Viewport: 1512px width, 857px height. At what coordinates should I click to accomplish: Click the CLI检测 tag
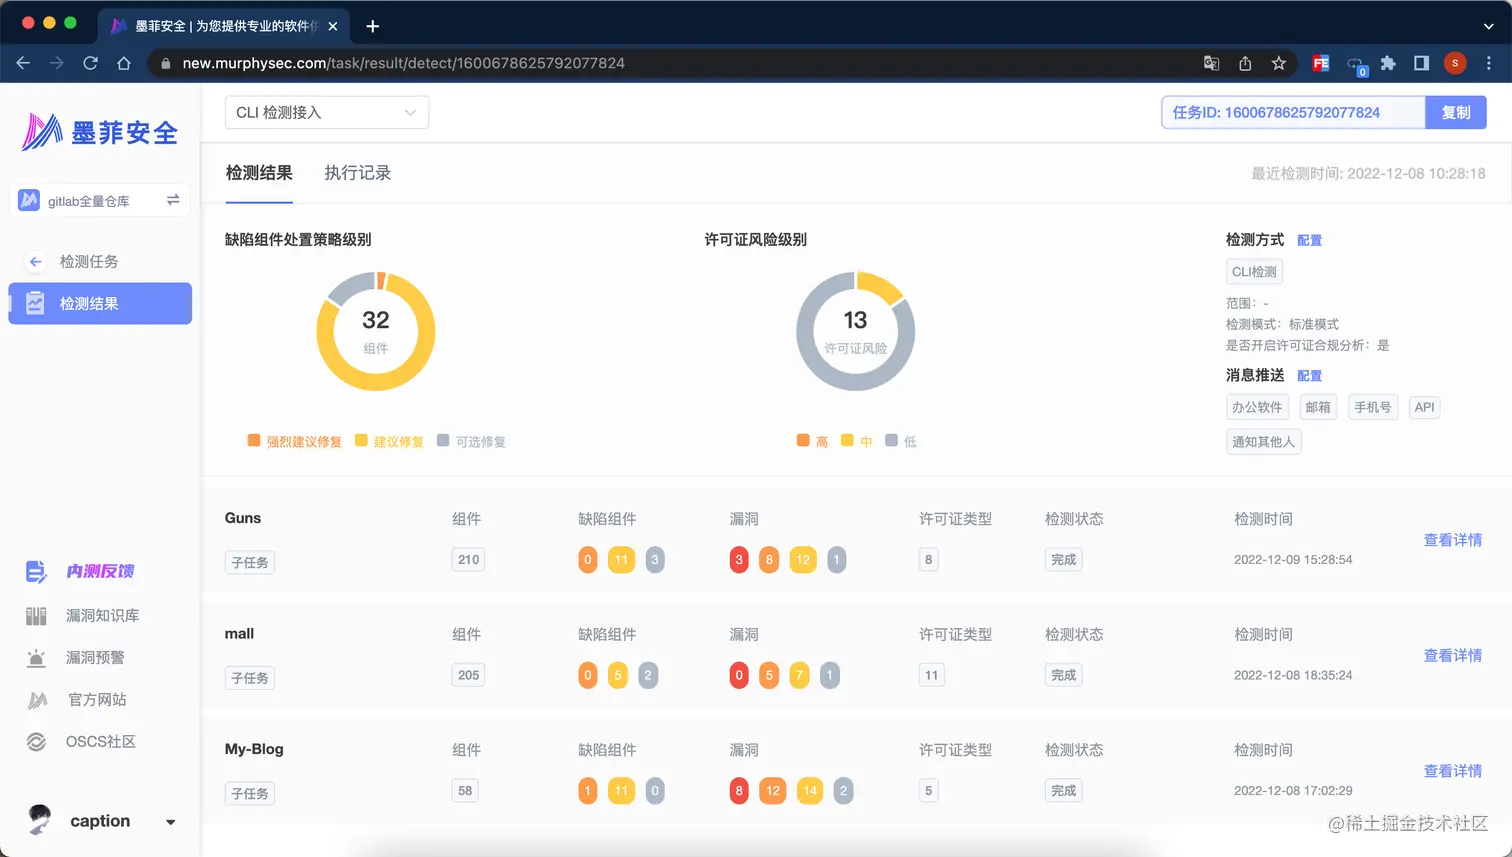point(1254,272)
